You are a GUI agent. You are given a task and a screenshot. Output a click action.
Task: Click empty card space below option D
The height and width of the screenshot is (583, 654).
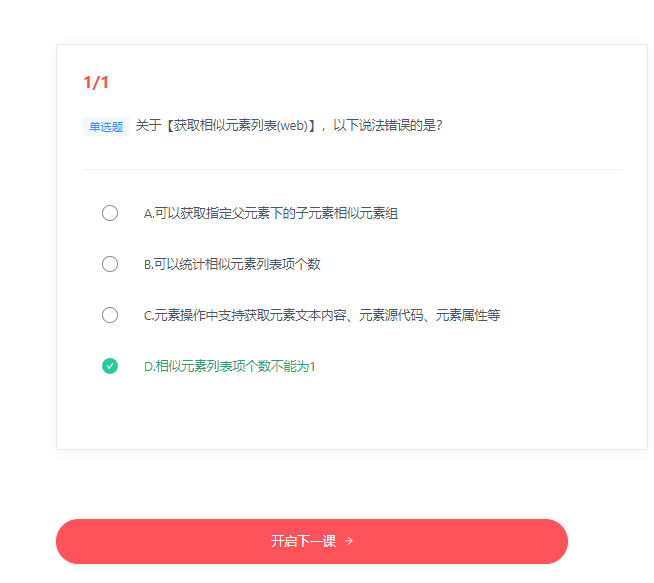[x=352, y=415]
